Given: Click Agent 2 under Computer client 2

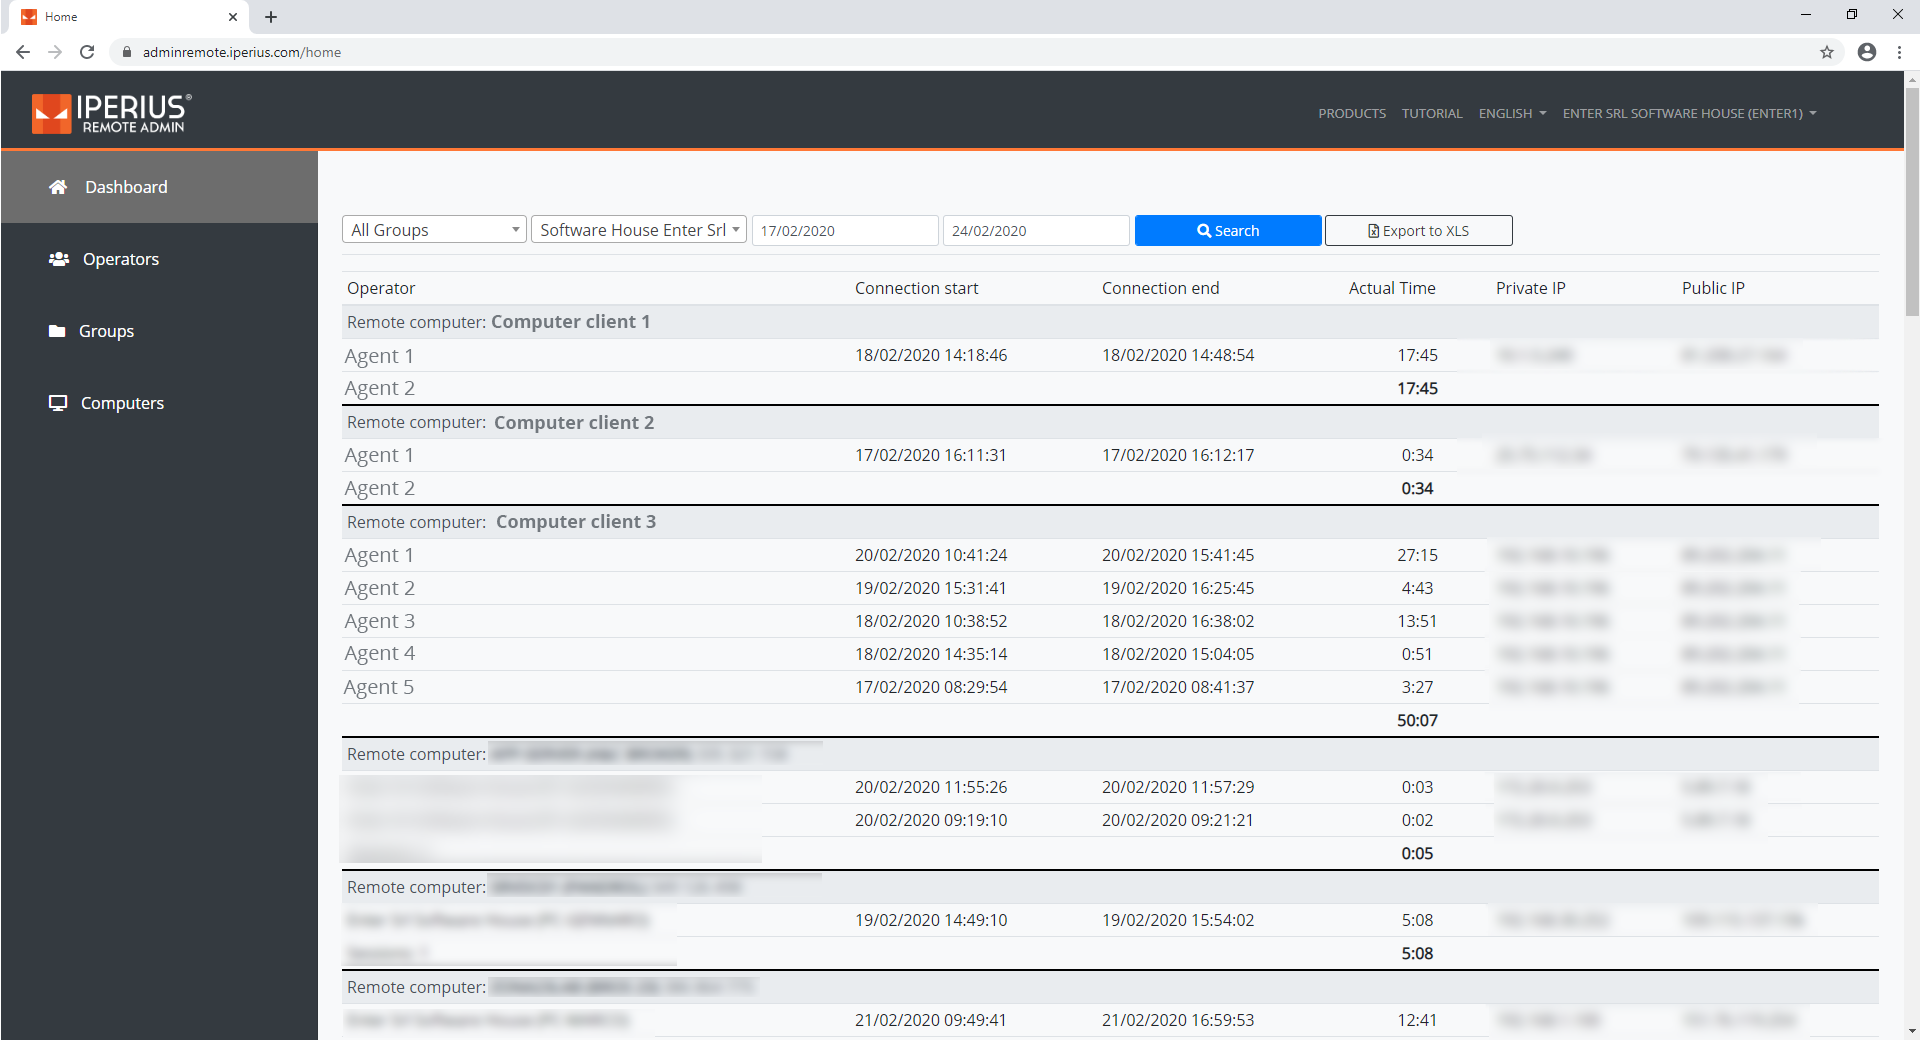Looking at the screenshot, I should coord(379,488).
